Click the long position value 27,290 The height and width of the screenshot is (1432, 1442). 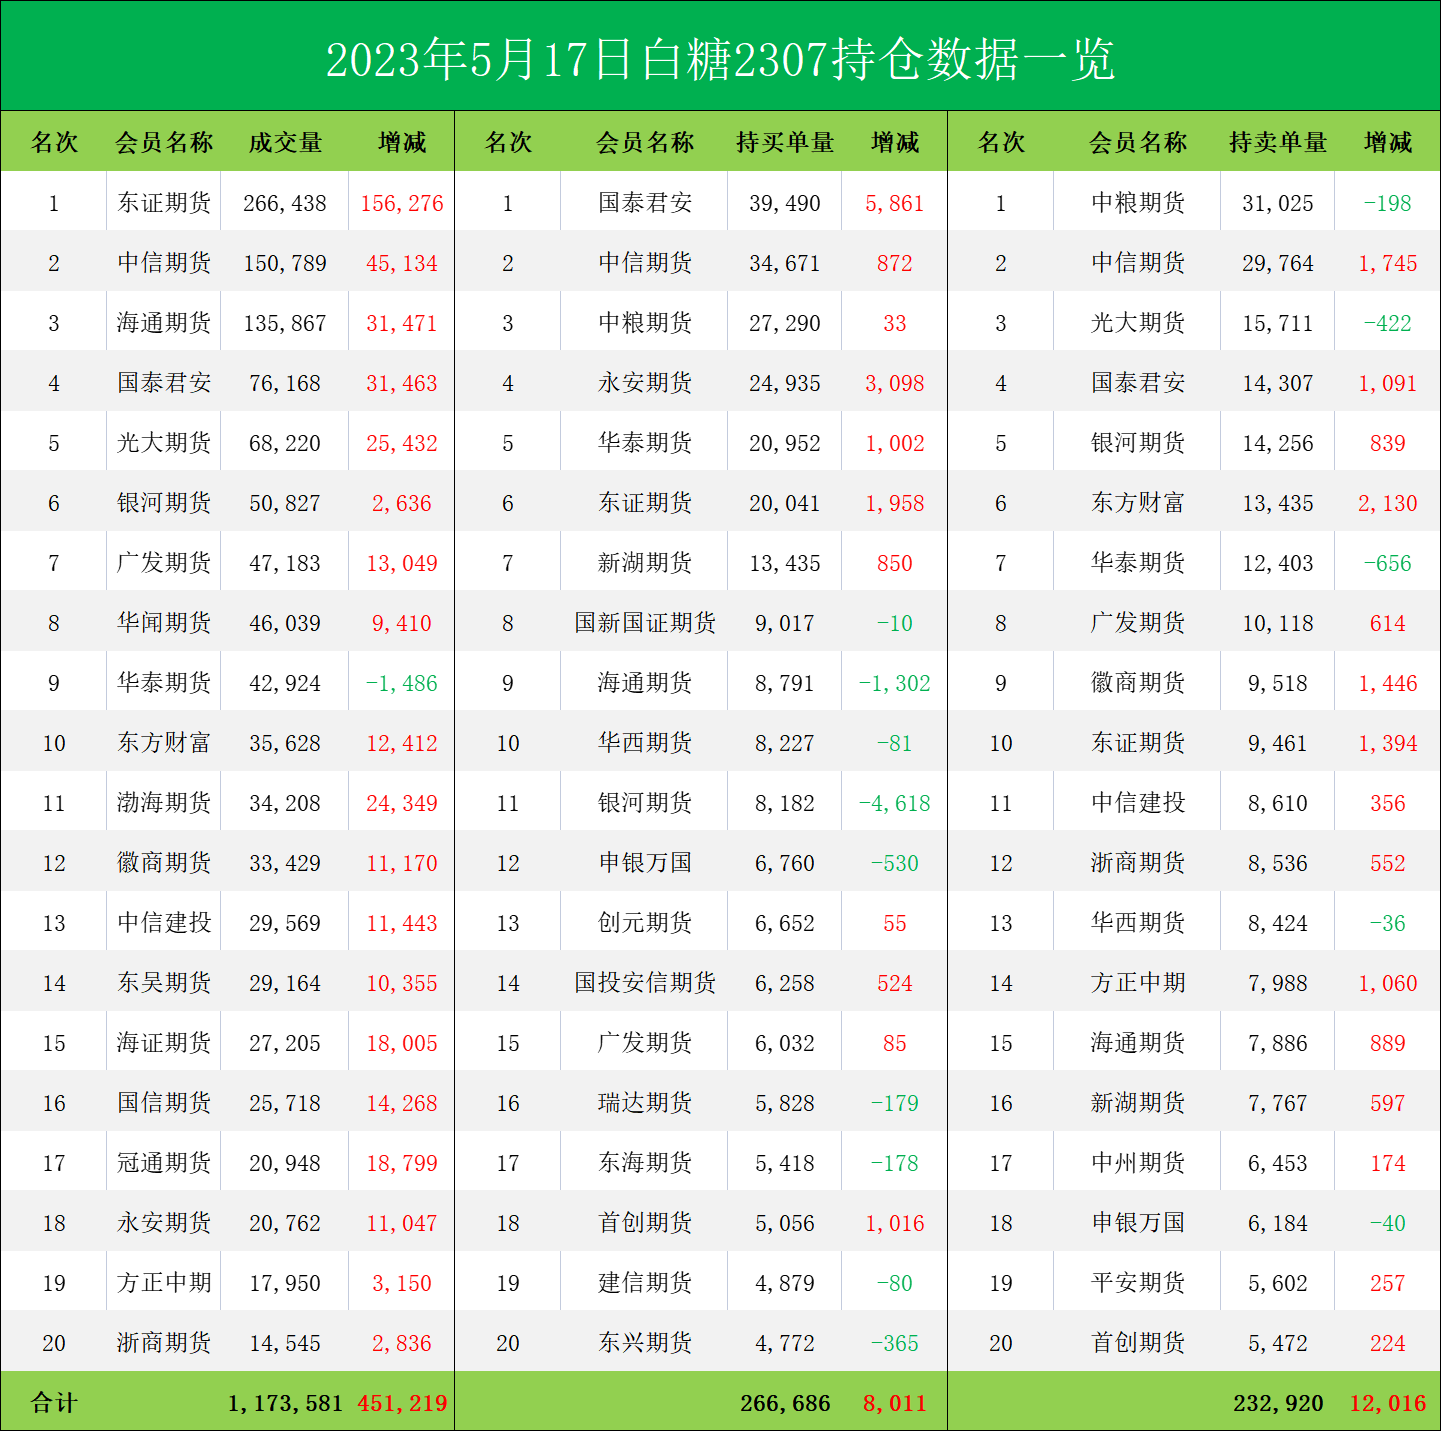pyautogui.click(x=785, y=323)
